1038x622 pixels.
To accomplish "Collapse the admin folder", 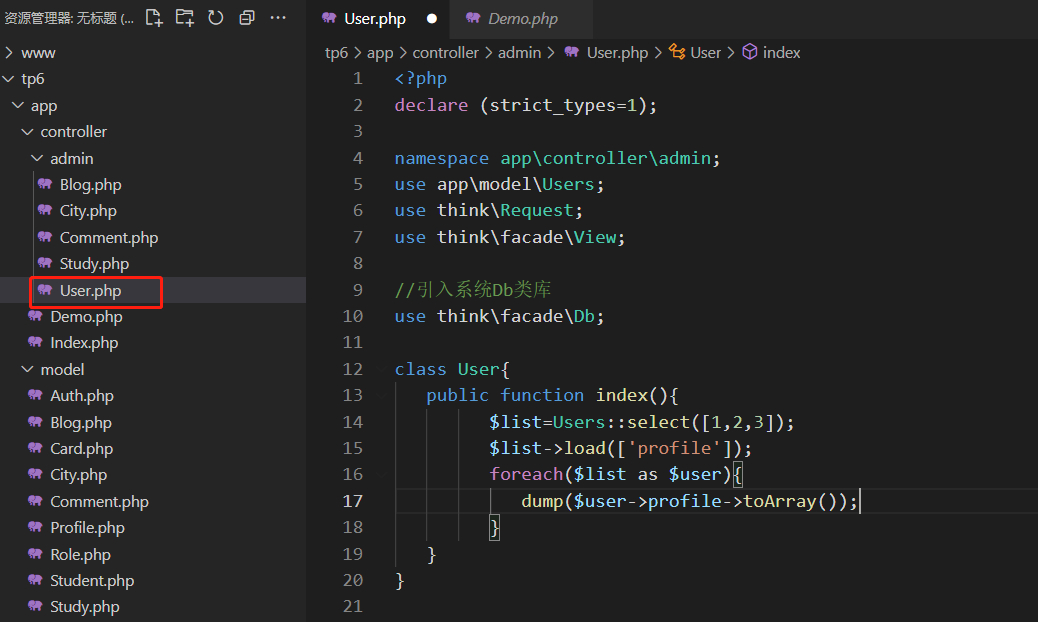I will pyautogui.click(x=38, y=158).
